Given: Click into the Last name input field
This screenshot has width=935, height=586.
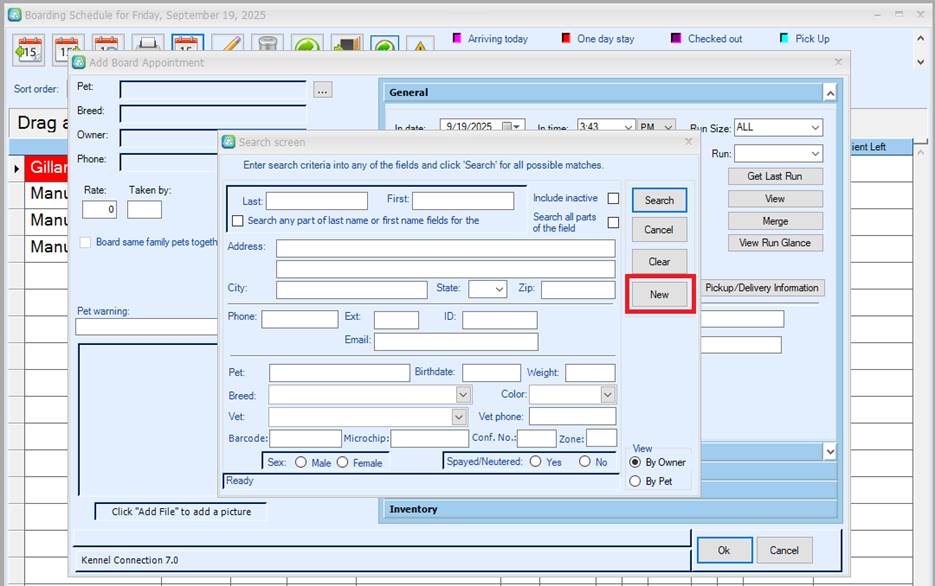Looking at the screenshot, I should click(316, 201).
